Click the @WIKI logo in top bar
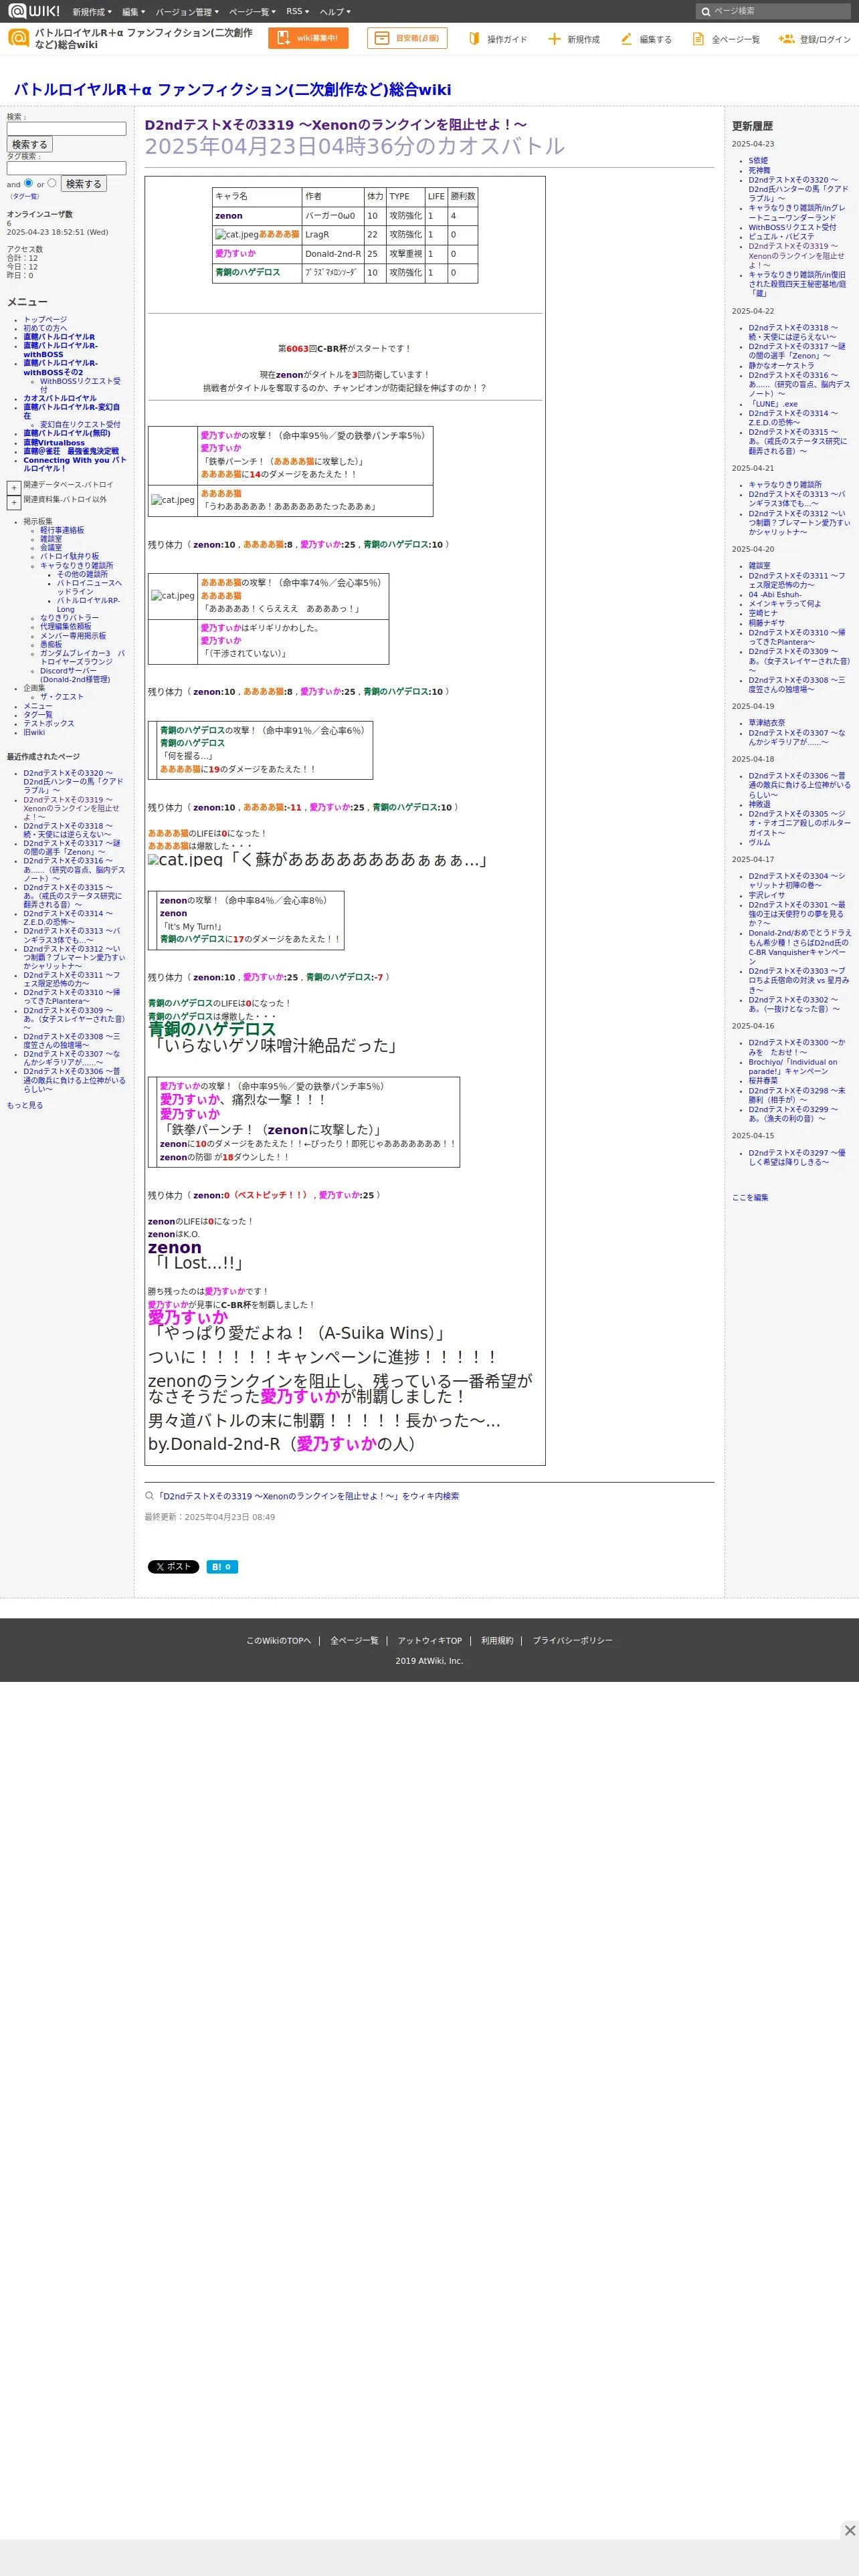The image size is (859, 2576). pos(34,11)
